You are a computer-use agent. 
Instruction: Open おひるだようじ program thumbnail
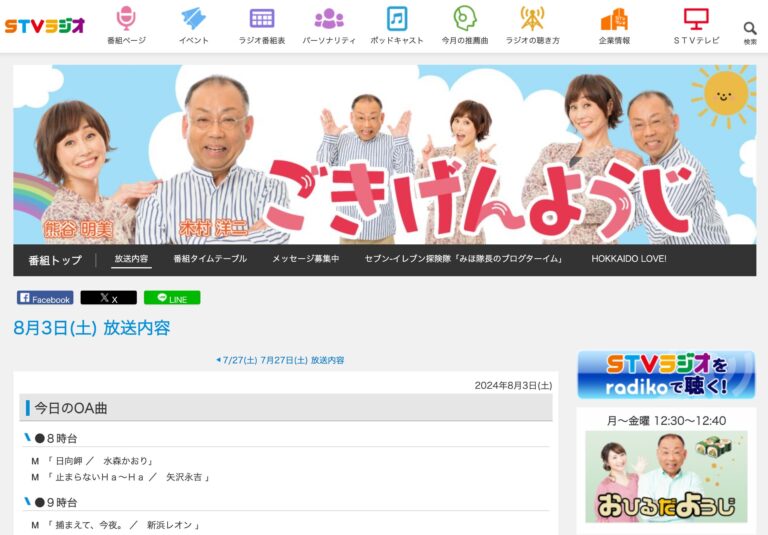click(666, 477)
